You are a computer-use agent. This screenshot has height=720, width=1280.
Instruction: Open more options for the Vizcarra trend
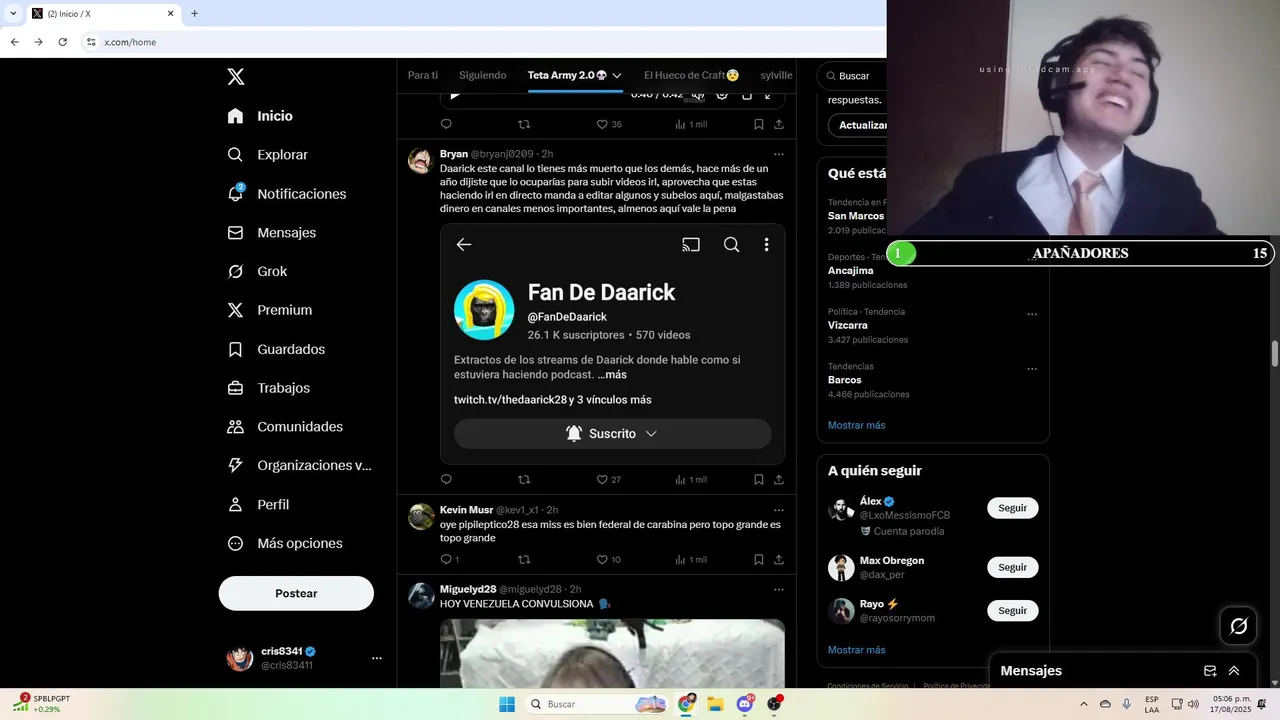(x=1032, y=314)
